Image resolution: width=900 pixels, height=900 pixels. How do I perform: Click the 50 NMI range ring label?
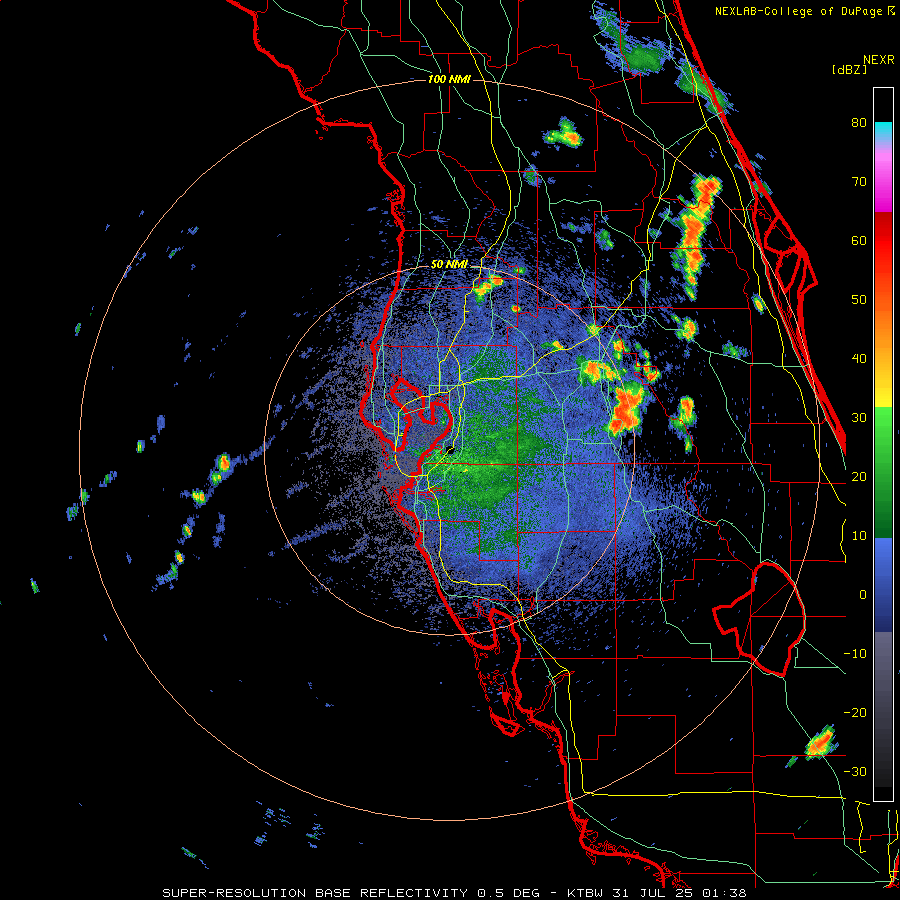coord(449,265)
